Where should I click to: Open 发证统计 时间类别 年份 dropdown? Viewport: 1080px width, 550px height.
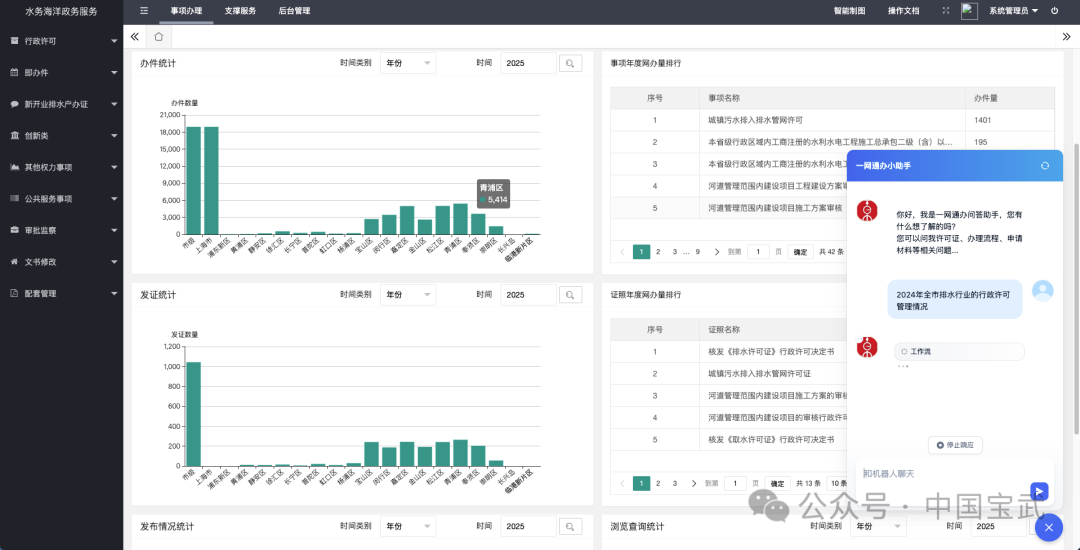pos(408,295)
